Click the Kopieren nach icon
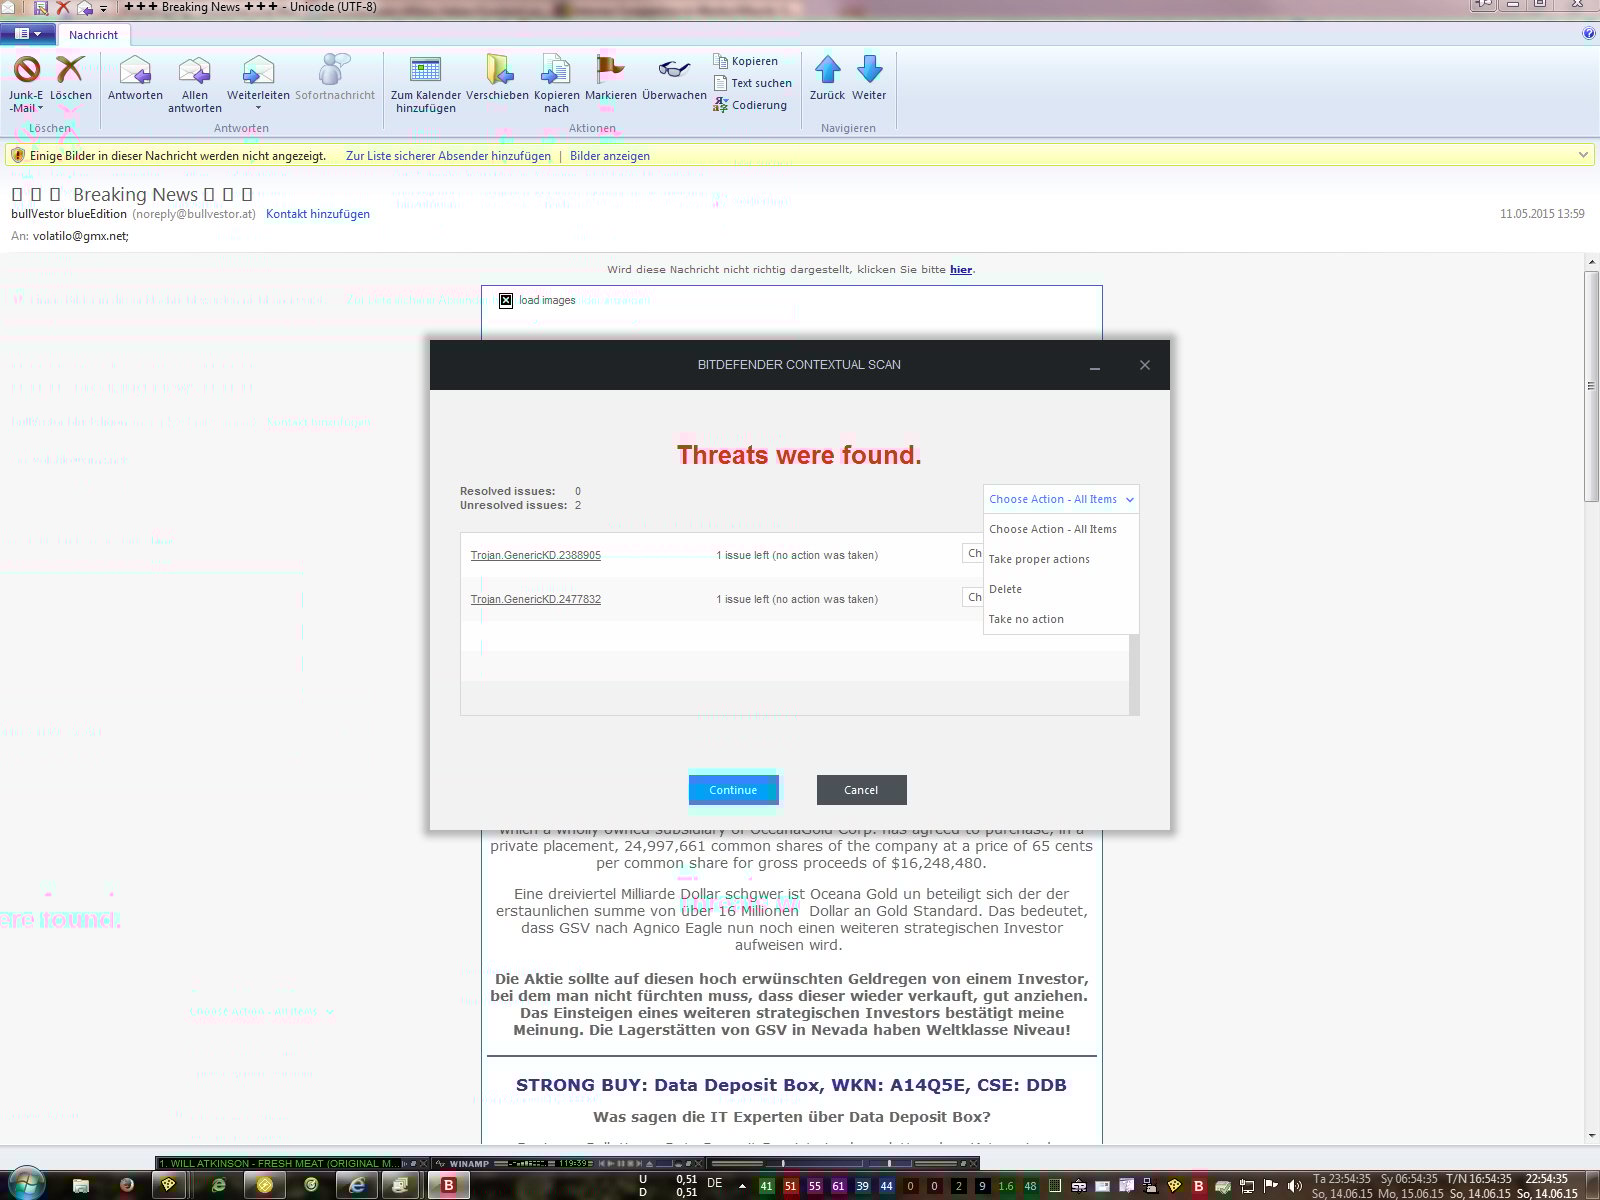This screenshot has width=1600, height=1200. [x=556, y=70]
